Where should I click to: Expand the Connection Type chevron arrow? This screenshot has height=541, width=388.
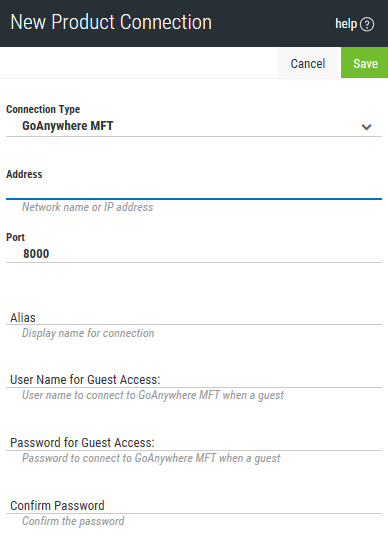[x=366, y=127]
